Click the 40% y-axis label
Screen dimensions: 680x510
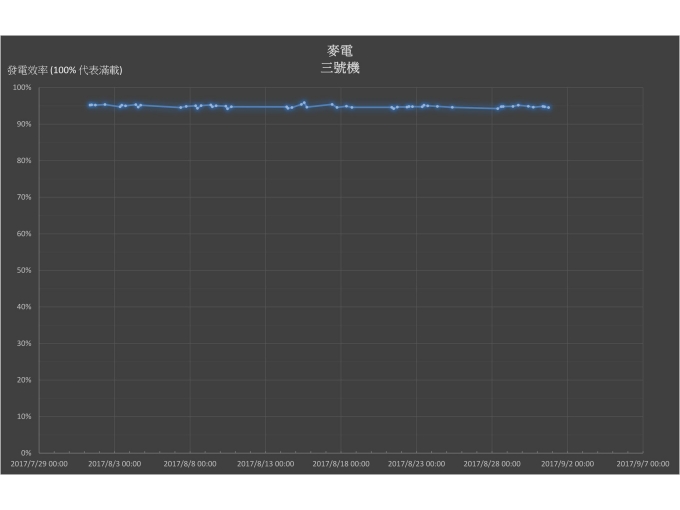(24, 307)
